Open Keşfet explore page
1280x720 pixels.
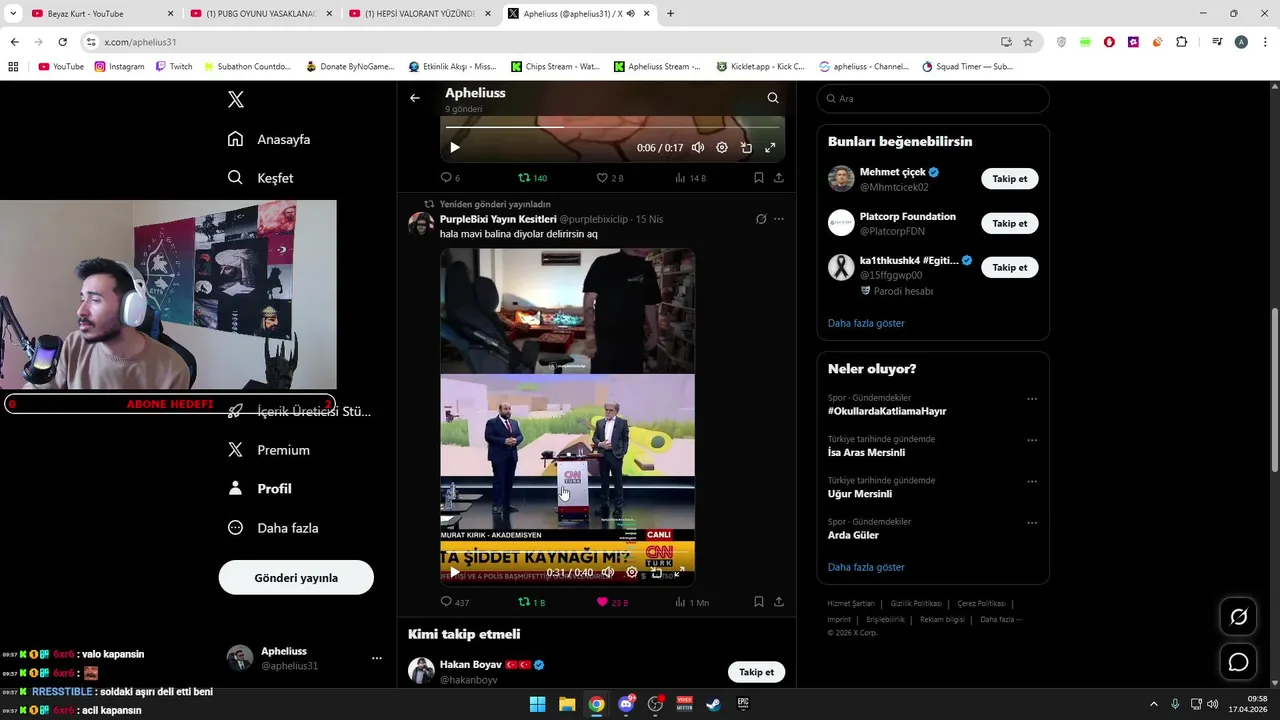(x=261, y=178)
